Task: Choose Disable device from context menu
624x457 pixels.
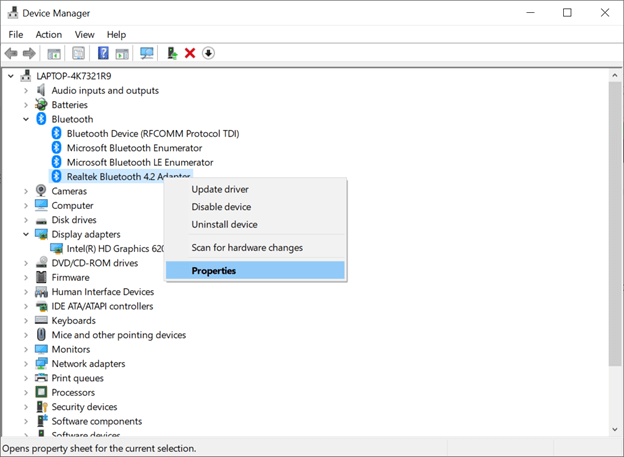Action: (255, 207)
